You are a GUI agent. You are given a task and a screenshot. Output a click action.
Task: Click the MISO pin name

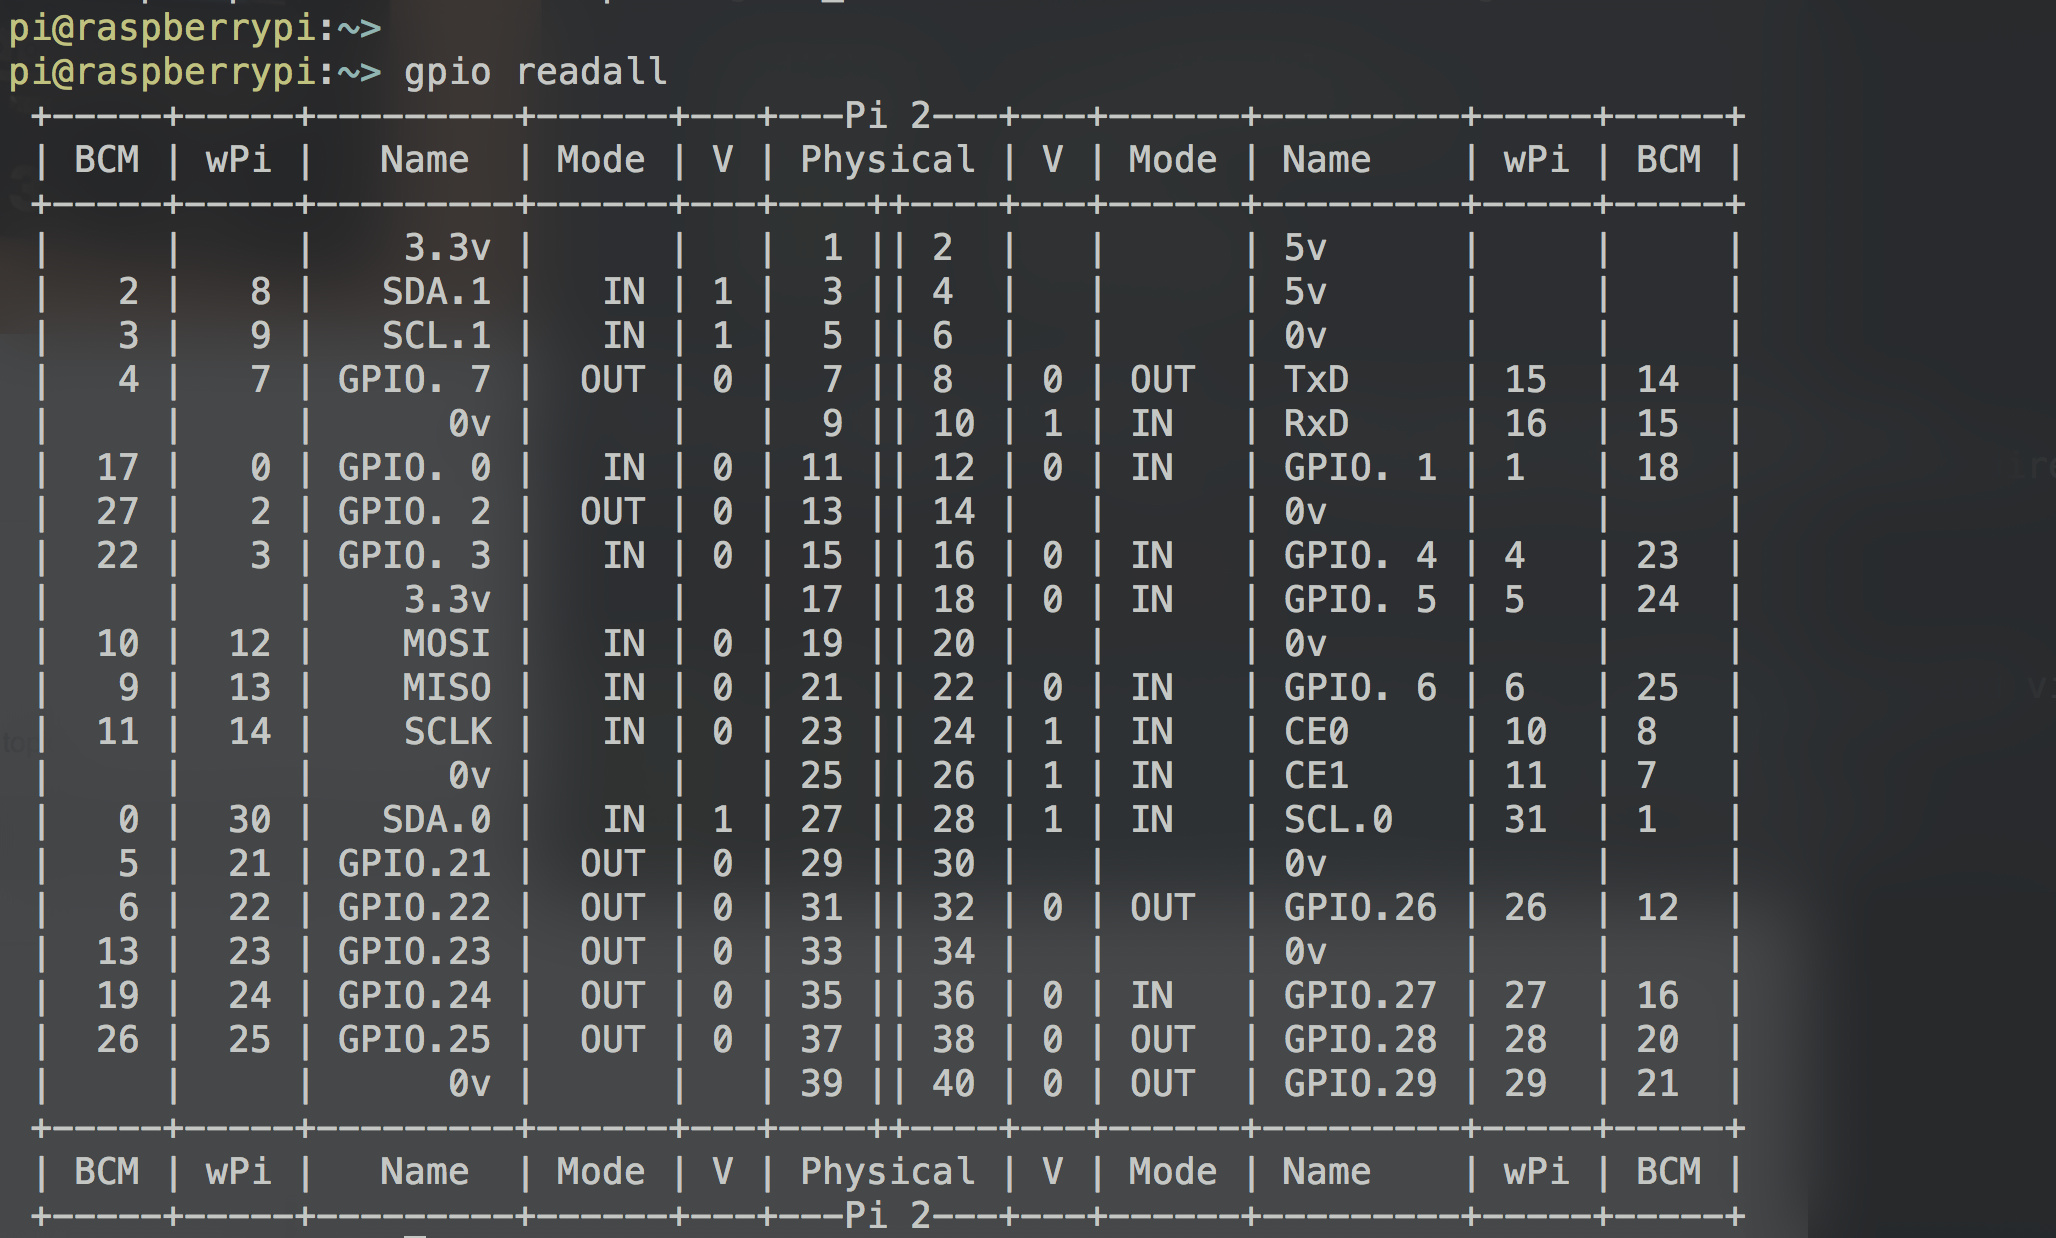(x=446, y=688)
